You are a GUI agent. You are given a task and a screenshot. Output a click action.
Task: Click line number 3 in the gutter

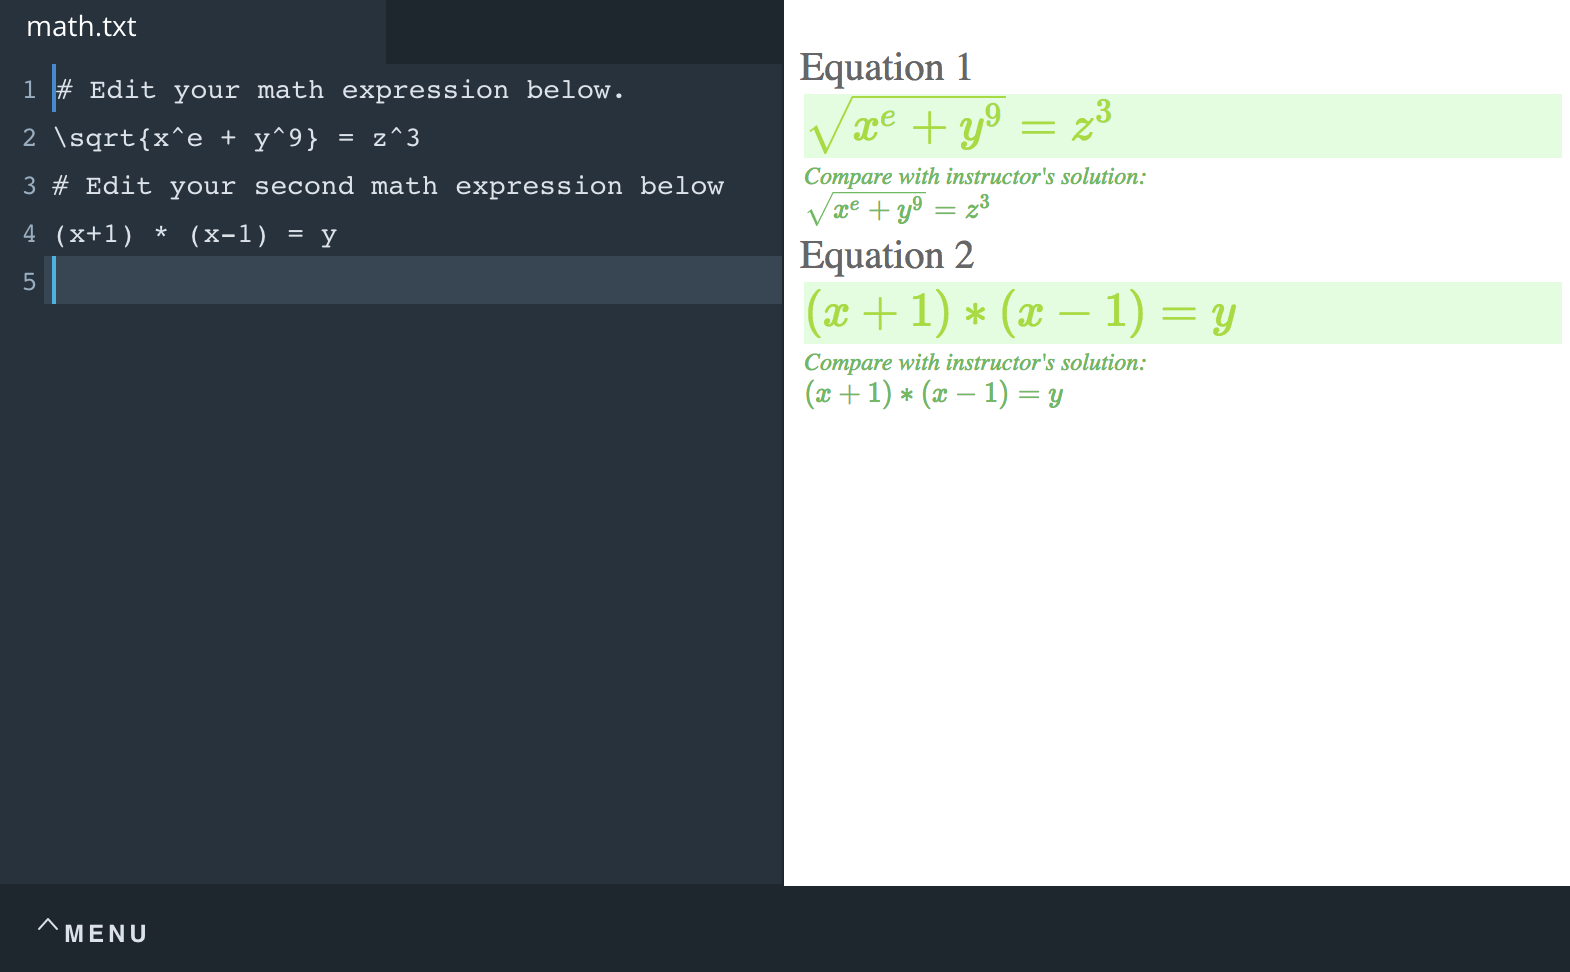[30, 186]
